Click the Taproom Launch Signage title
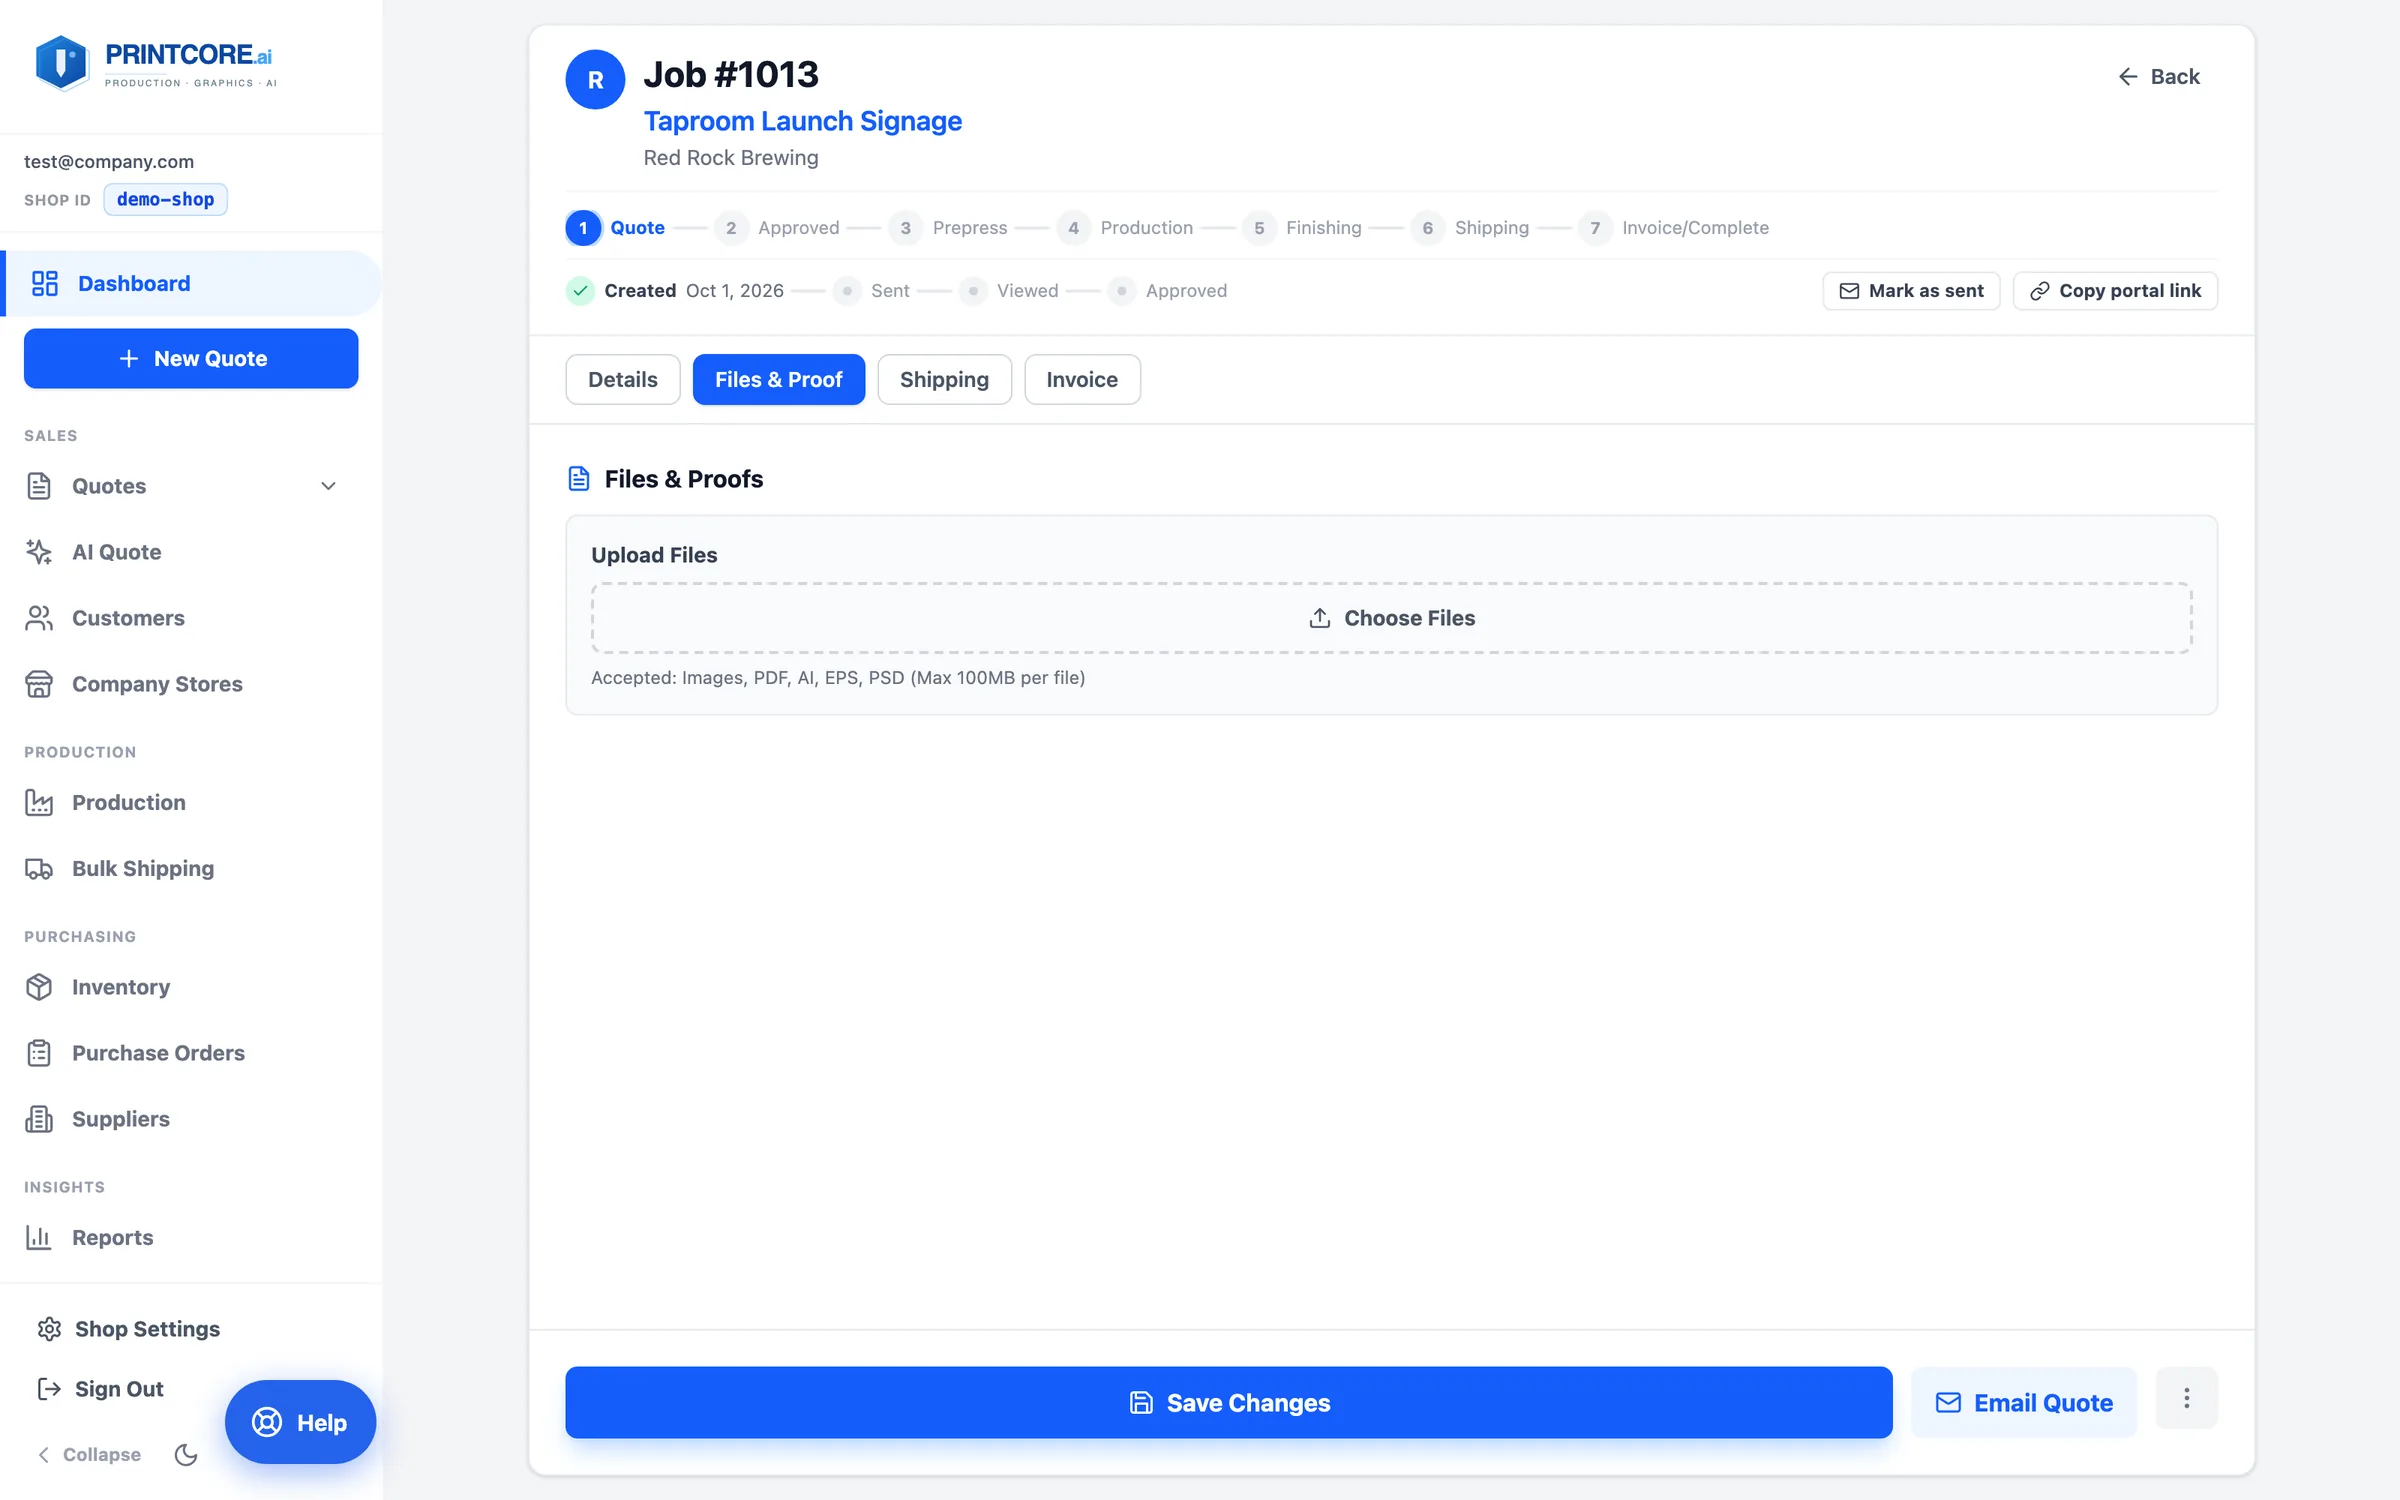Image resolution: width=2400 pixels, height=1500 pixels. click(x=802, y=121)
